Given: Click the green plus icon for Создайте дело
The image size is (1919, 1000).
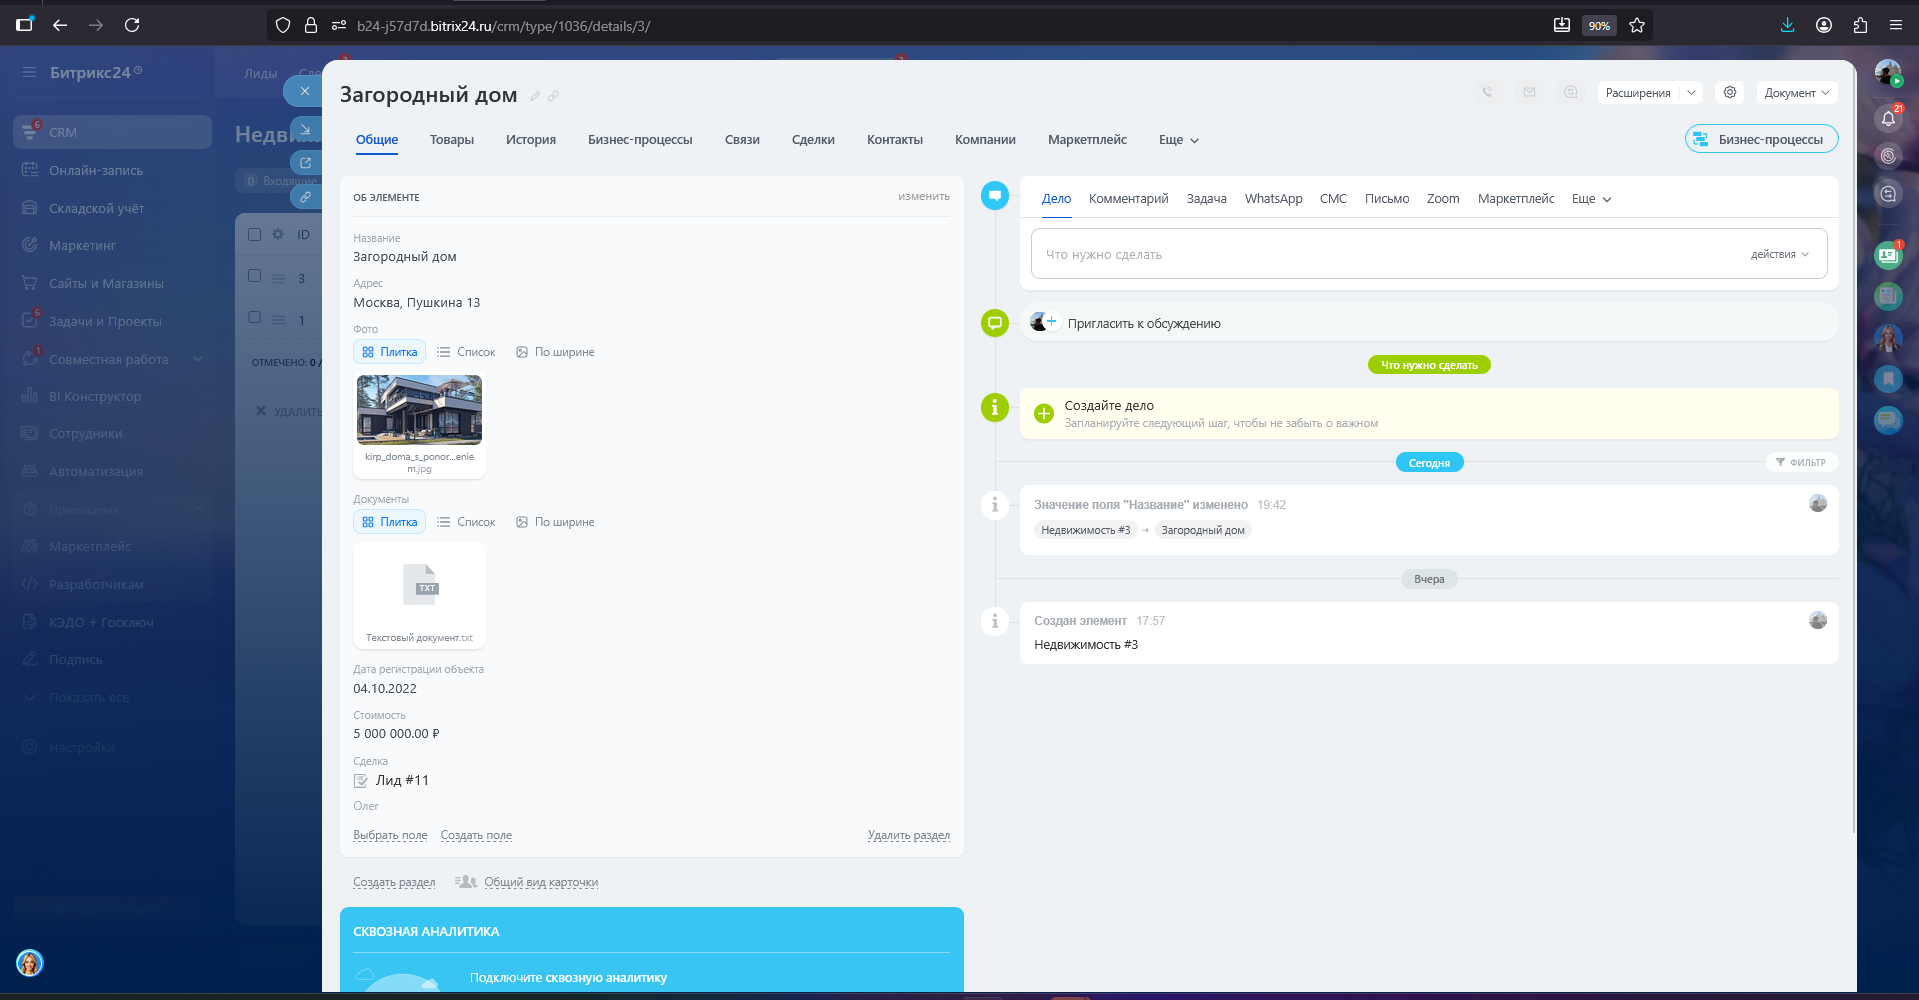Looking at the screenshot, I should [x=1044, y=414].
